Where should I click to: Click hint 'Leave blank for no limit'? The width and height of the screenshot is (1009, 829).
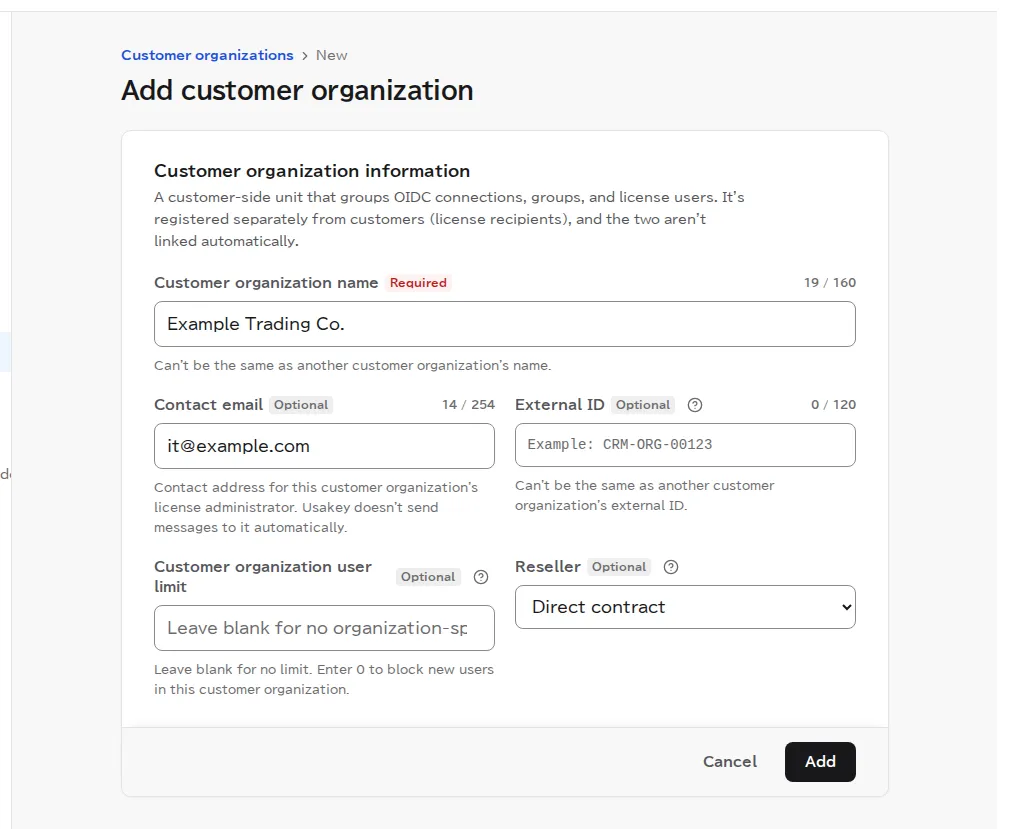pyautogui.click(x=324, y=679)
